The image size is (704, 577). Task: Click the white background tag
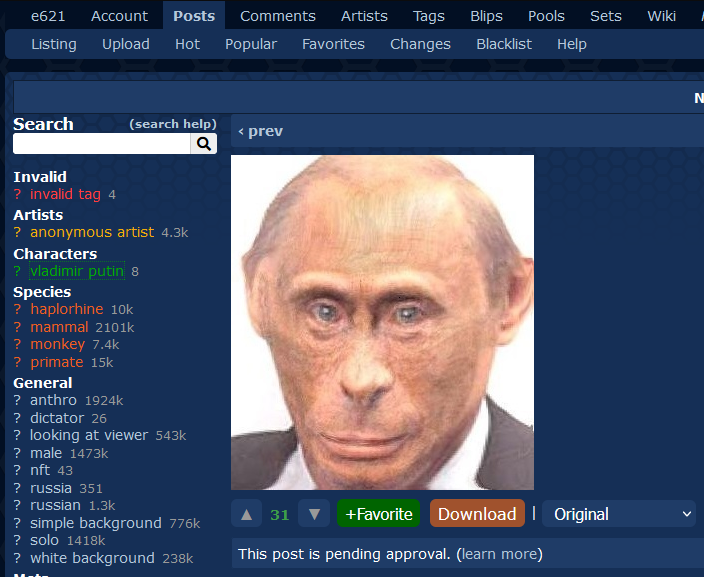click(x=92, y=558)
